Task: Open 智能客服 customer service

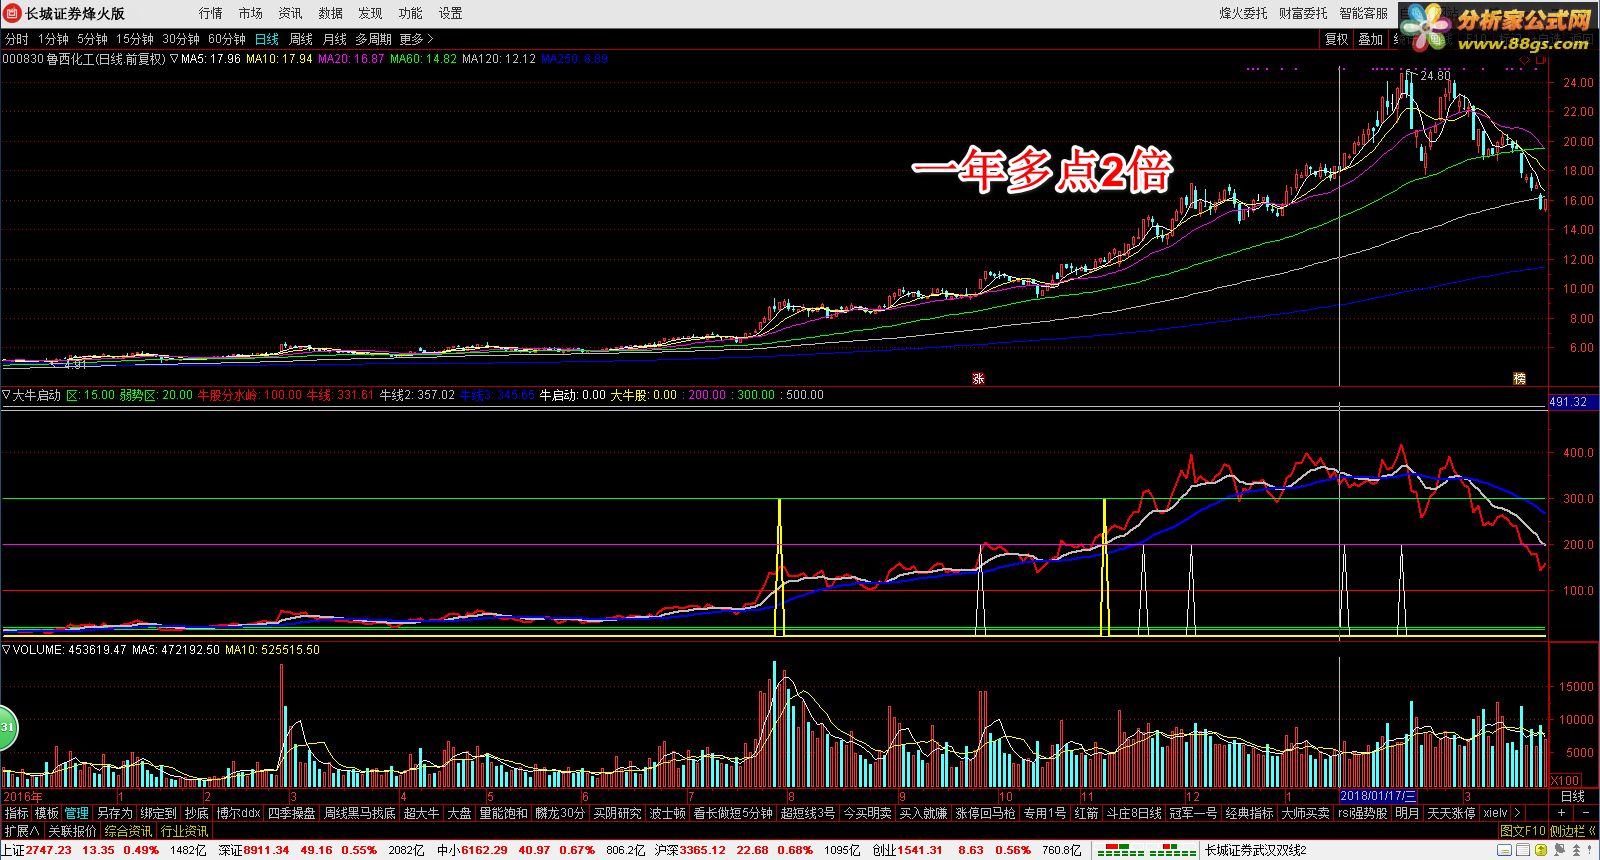Action: (1363, 13)
